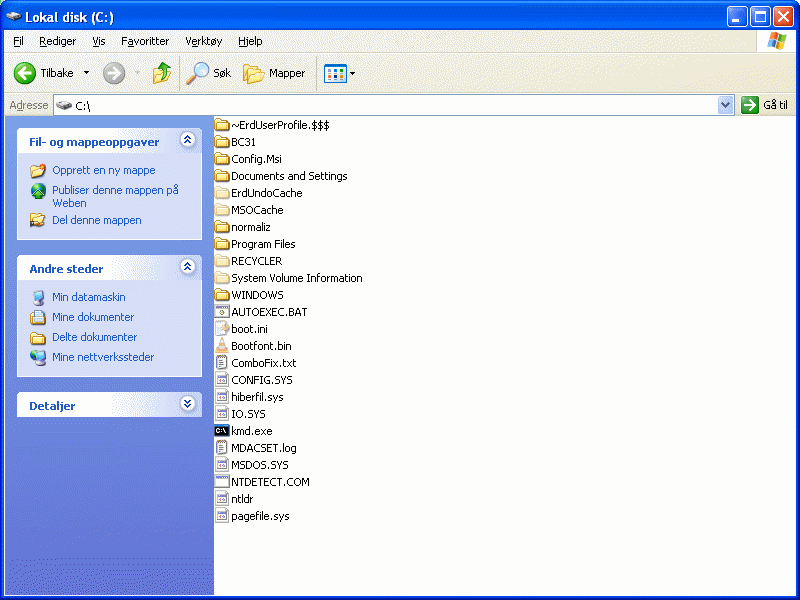Click the Gå til go button
800x600 pixels.
764,105
